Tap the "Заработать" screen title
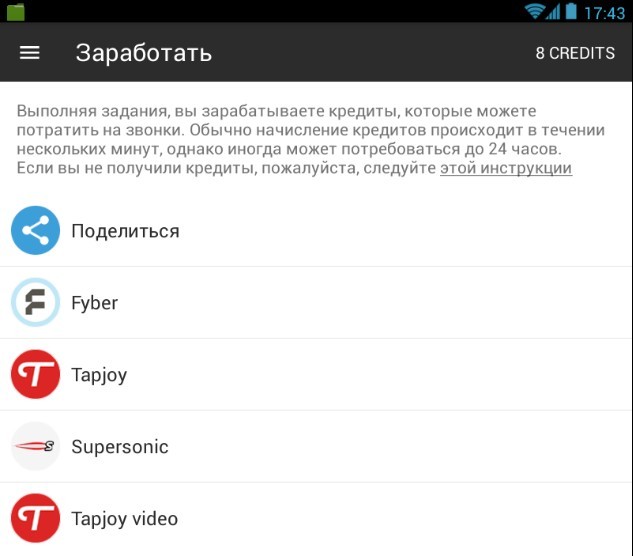Image resolution: width=633 pixels, height=556 pixels. [x=144, y=53]
